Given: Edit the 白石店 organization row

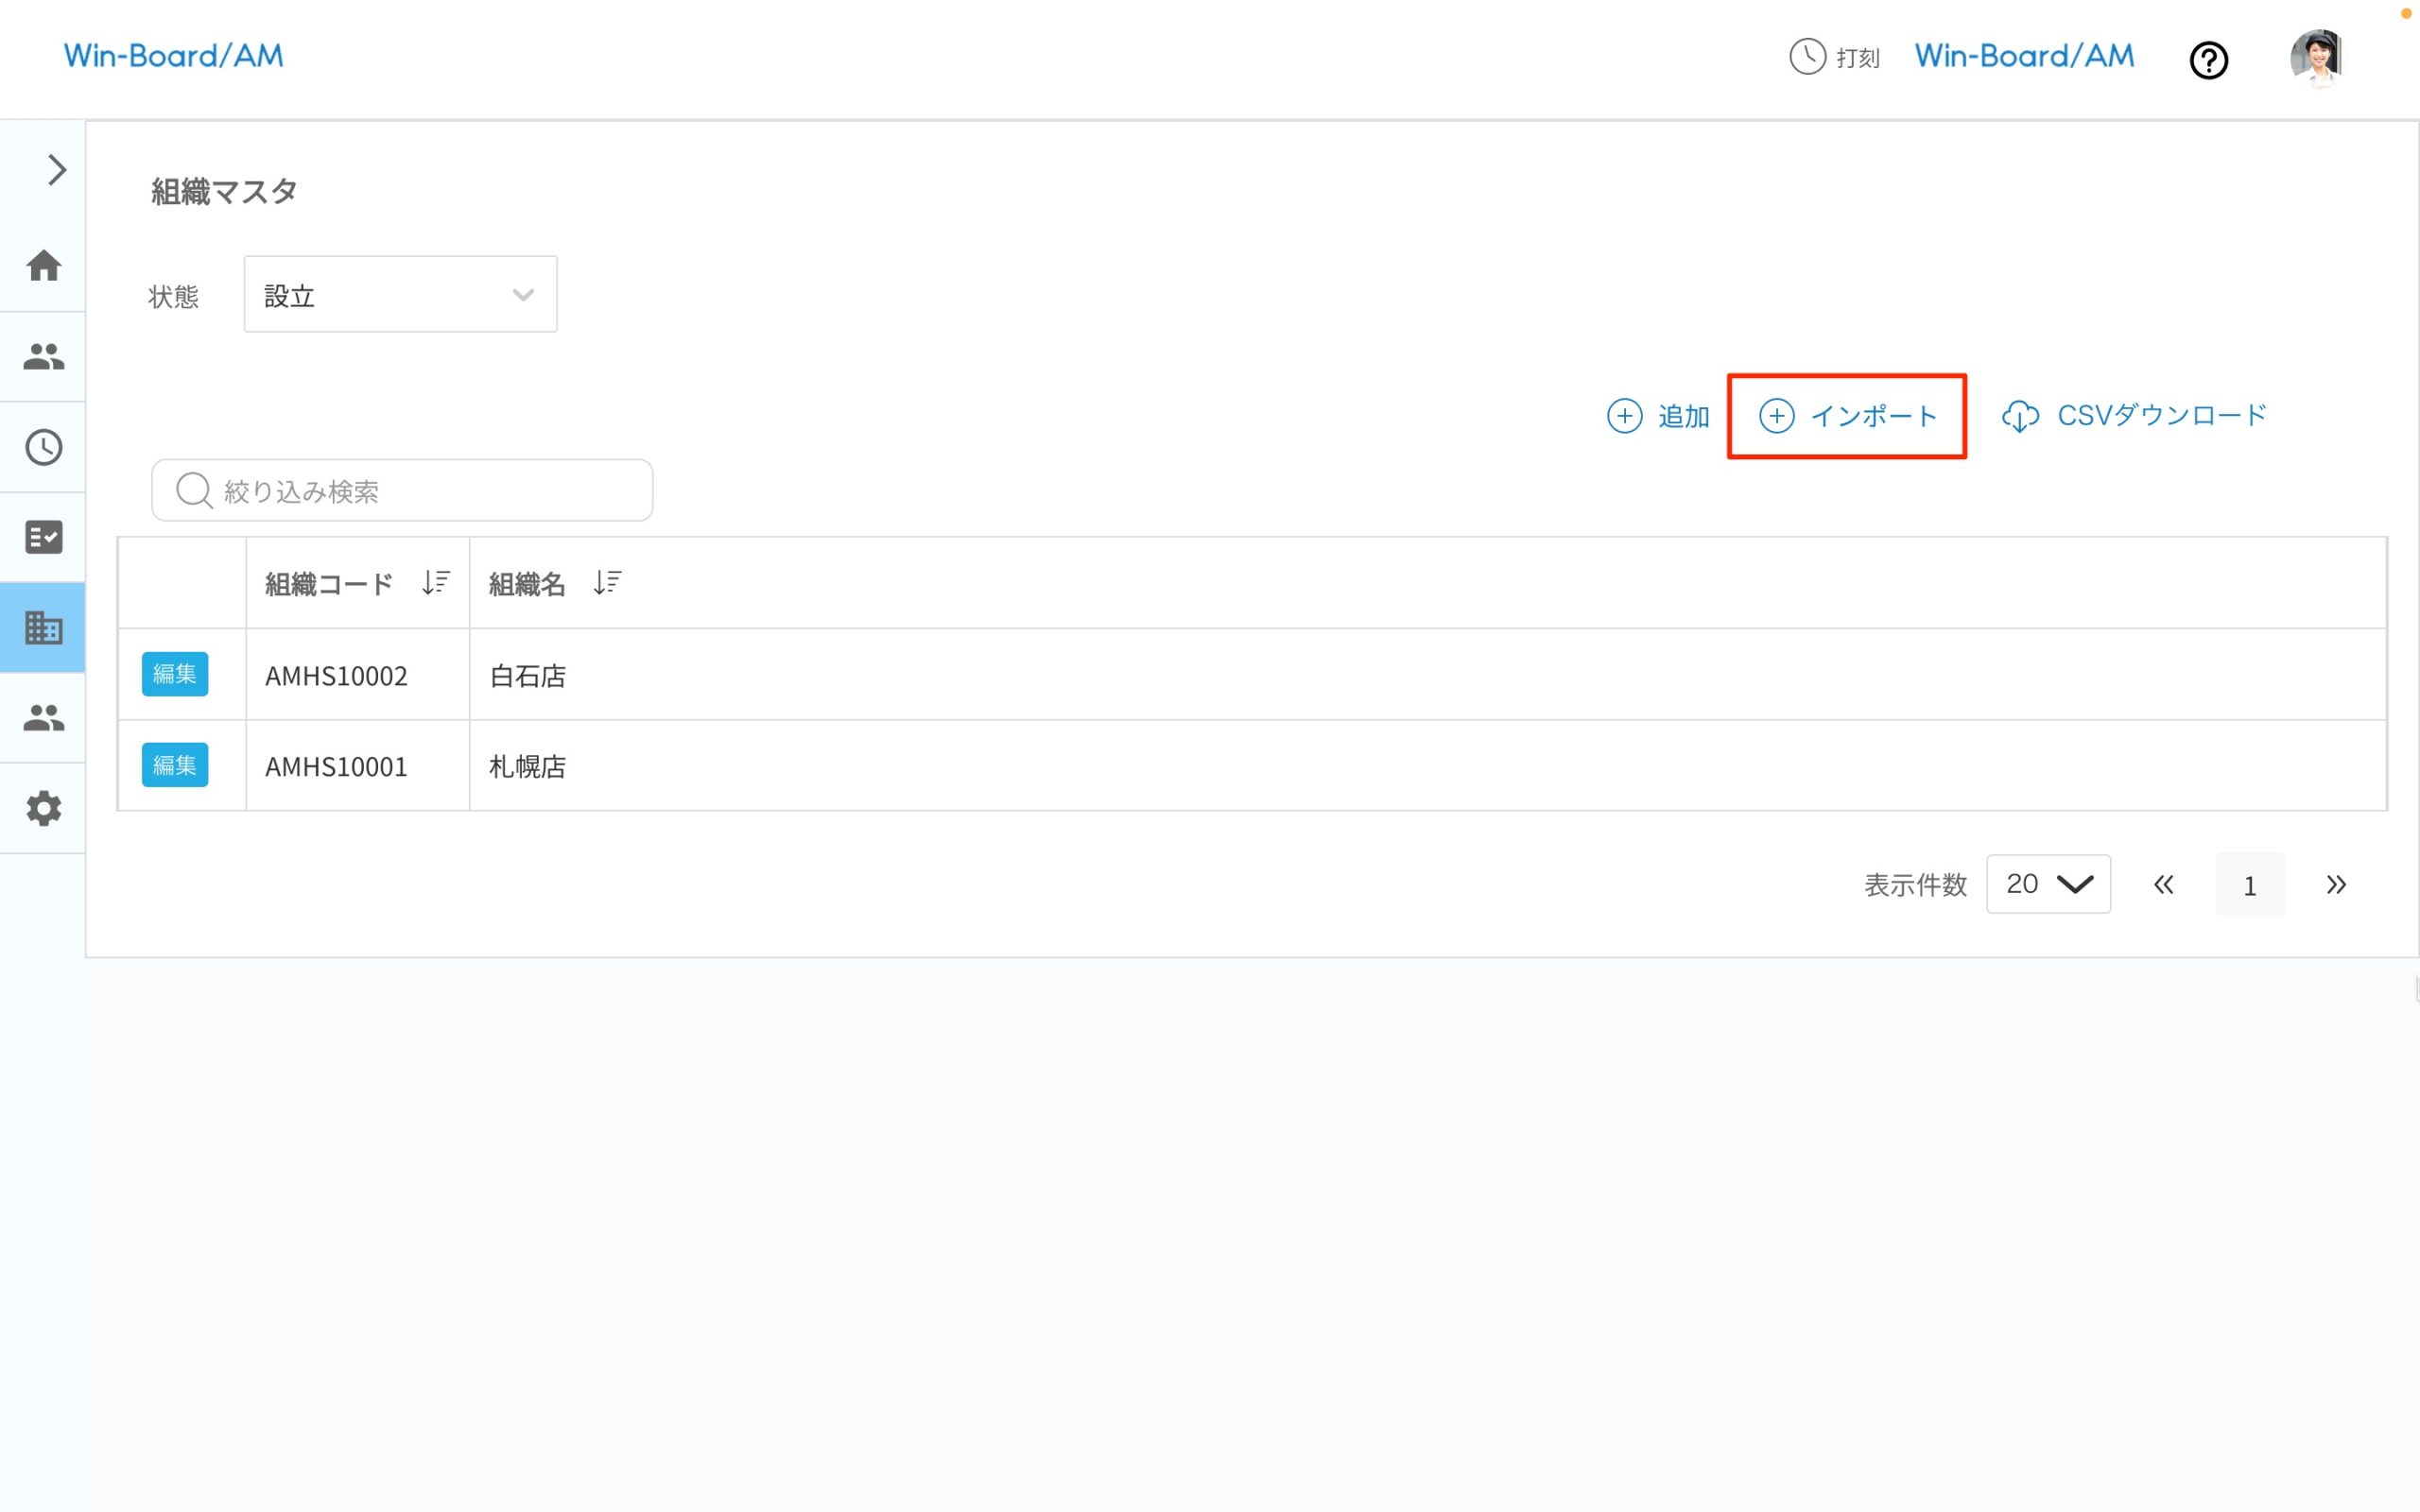Looking at the screenshot, I should [x=174, y=674].
